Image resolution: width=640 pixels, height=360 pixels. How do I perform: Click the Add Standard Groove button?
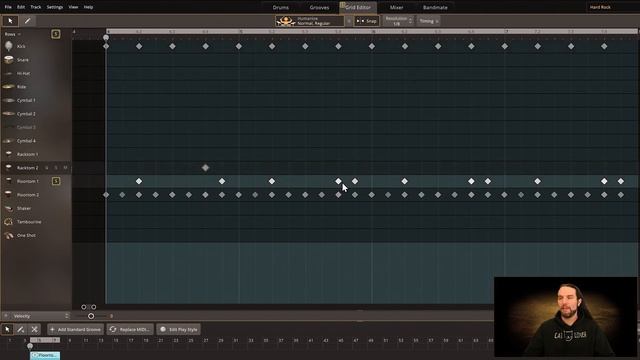[76, 329]
